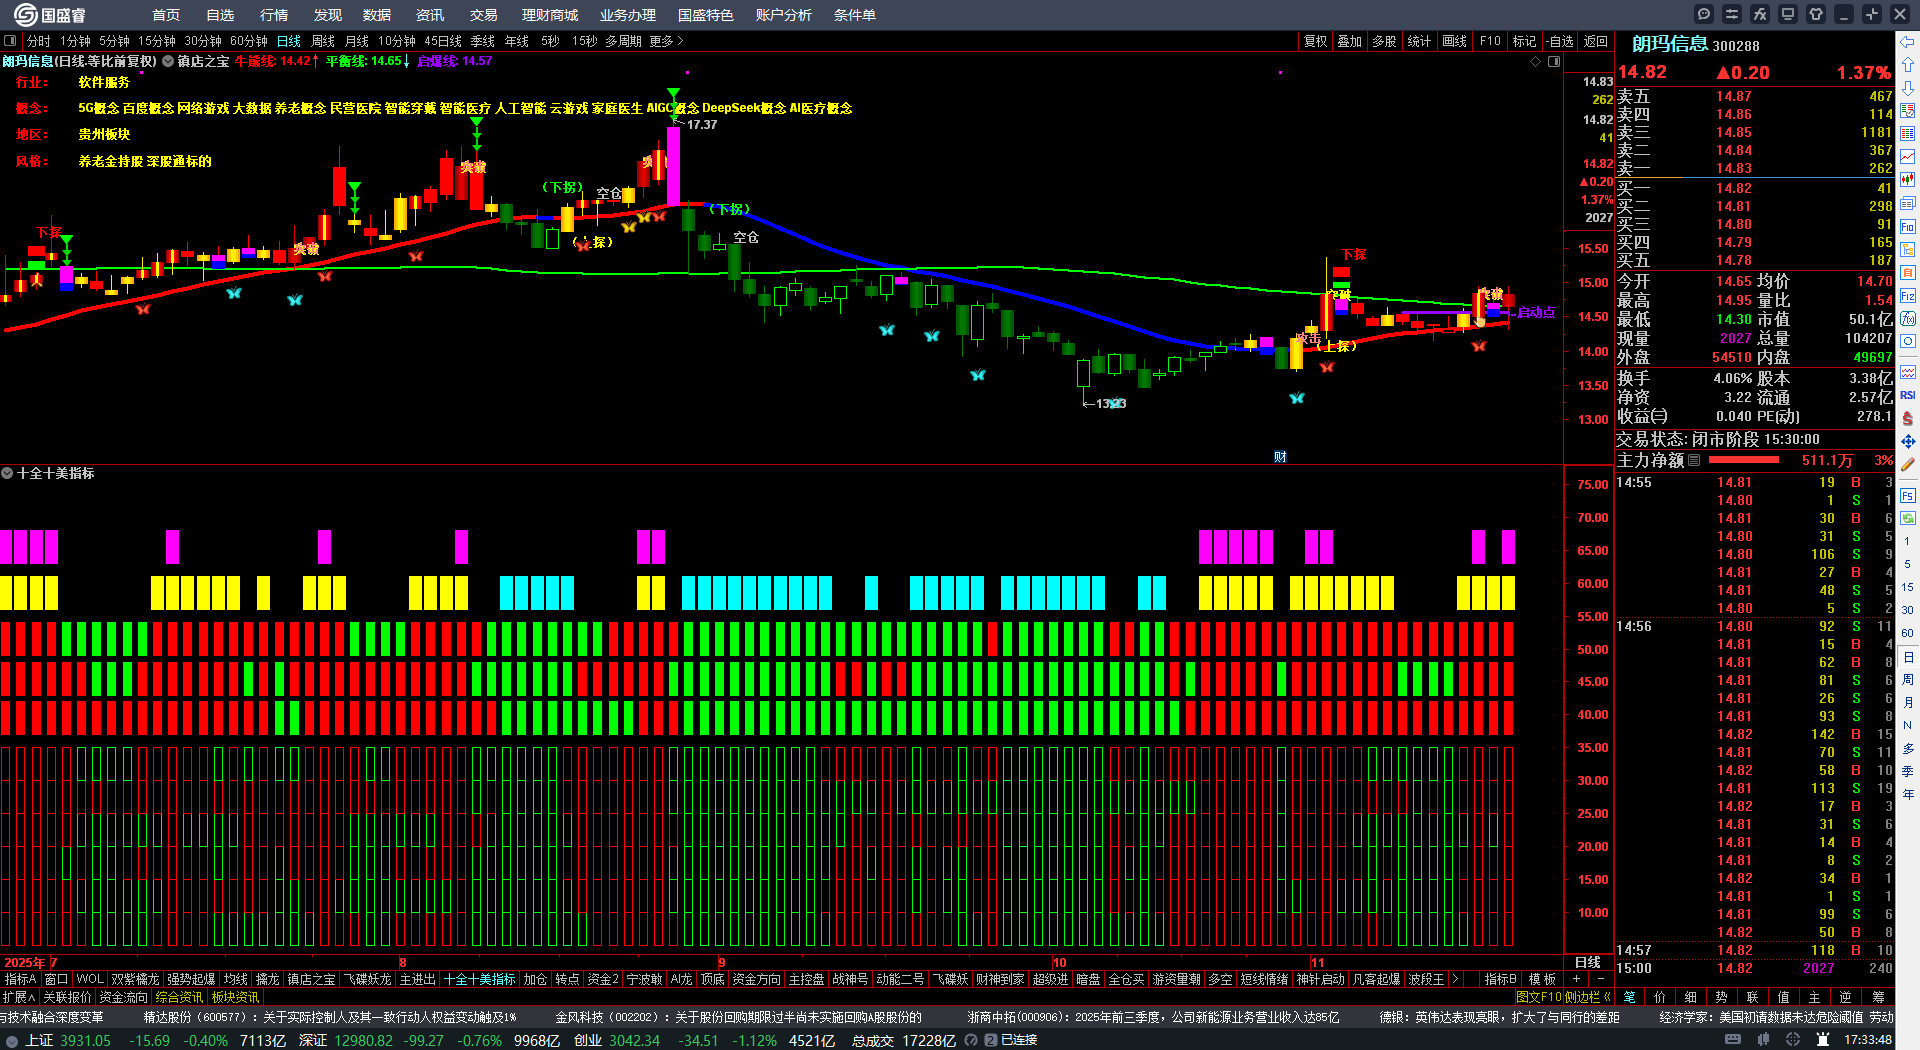
Task: Toggle 复权 price adjustment
Action: (1315, 41)
